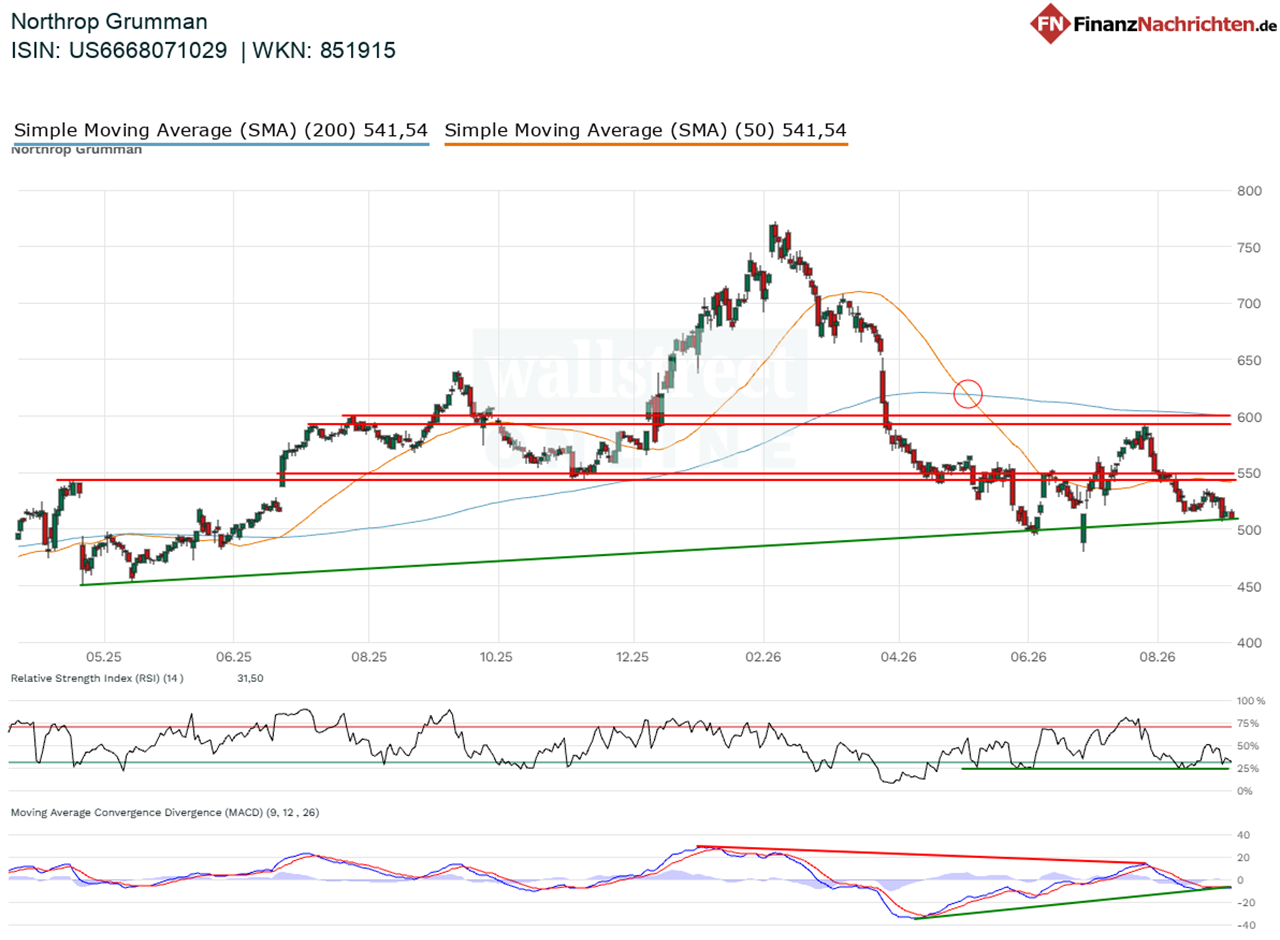Screen dimensions: 1280x940
Task: Click the RSI 25% axis label
Action: point(1249,768)
